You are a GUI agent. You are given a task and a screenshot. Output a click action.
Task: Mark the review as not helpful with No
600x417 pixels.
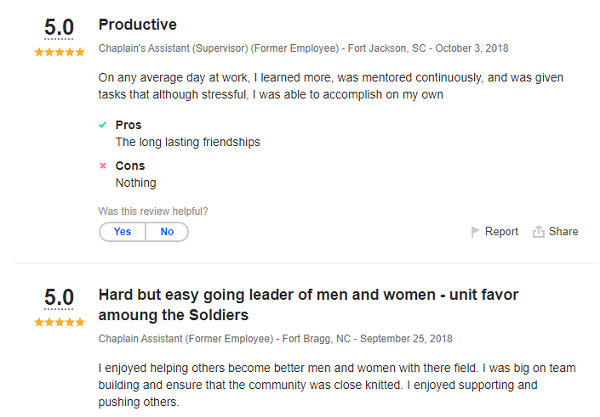(x=167, y=232)
